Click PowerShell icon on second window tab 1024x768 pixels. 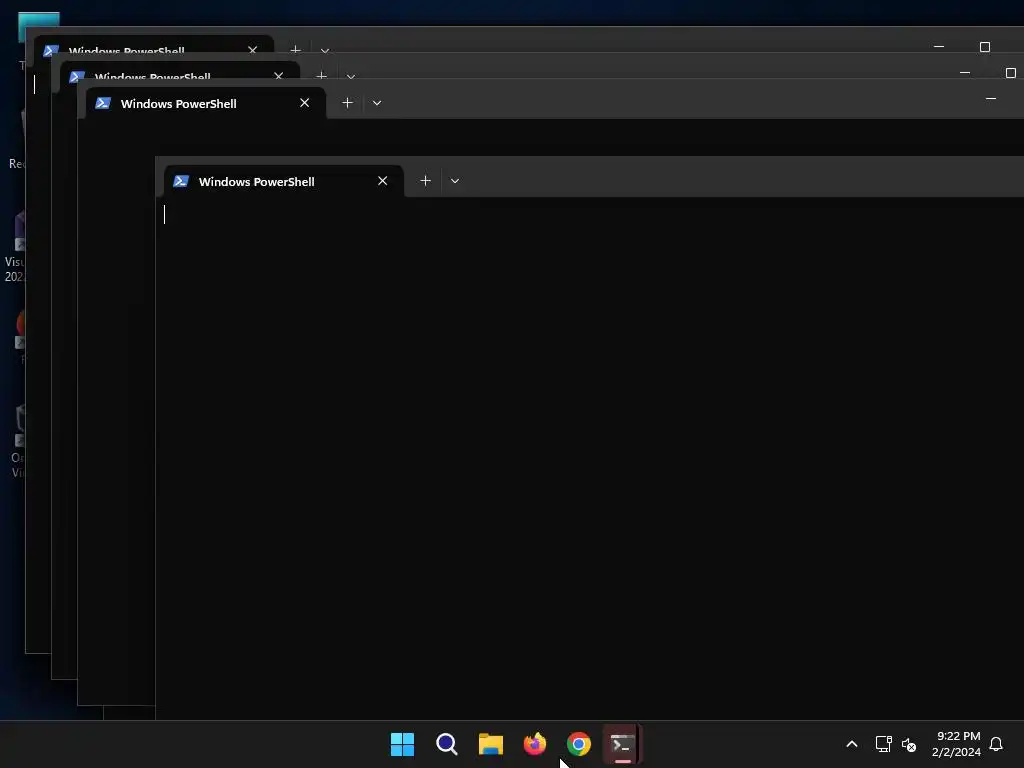103,103
